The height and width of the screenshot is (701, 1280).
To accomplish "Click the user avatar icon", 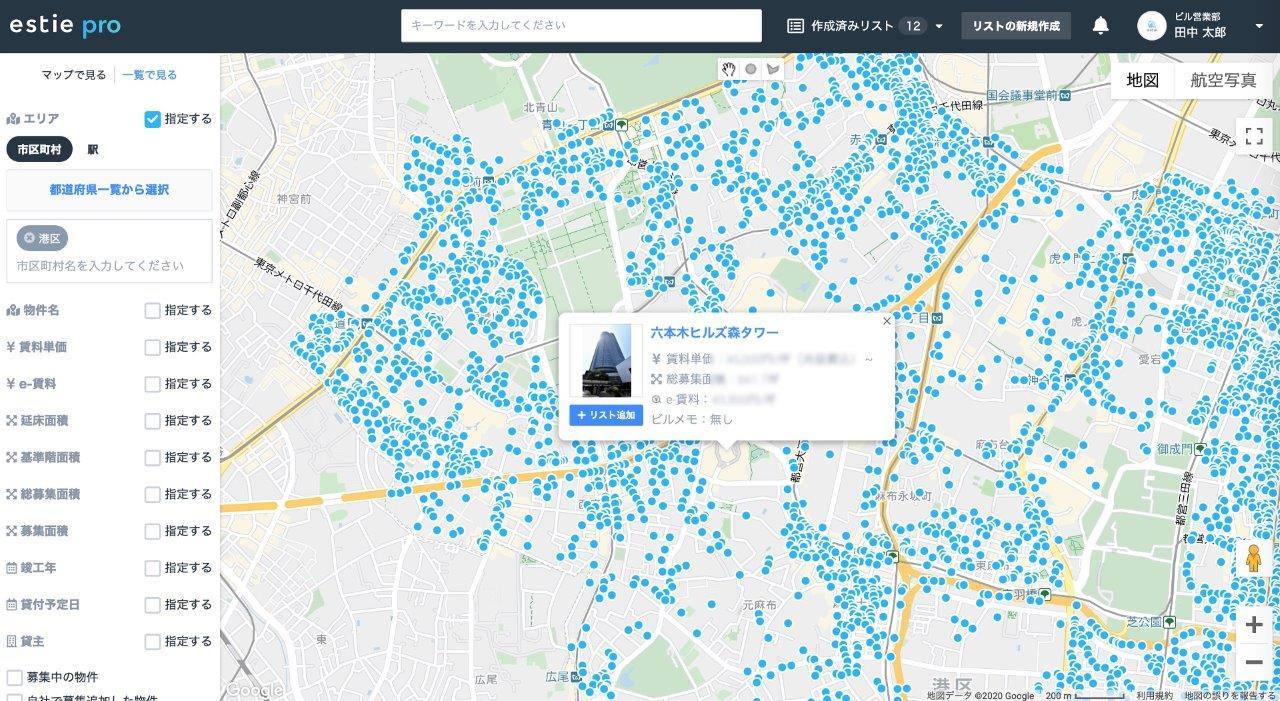I will 1152,26.
